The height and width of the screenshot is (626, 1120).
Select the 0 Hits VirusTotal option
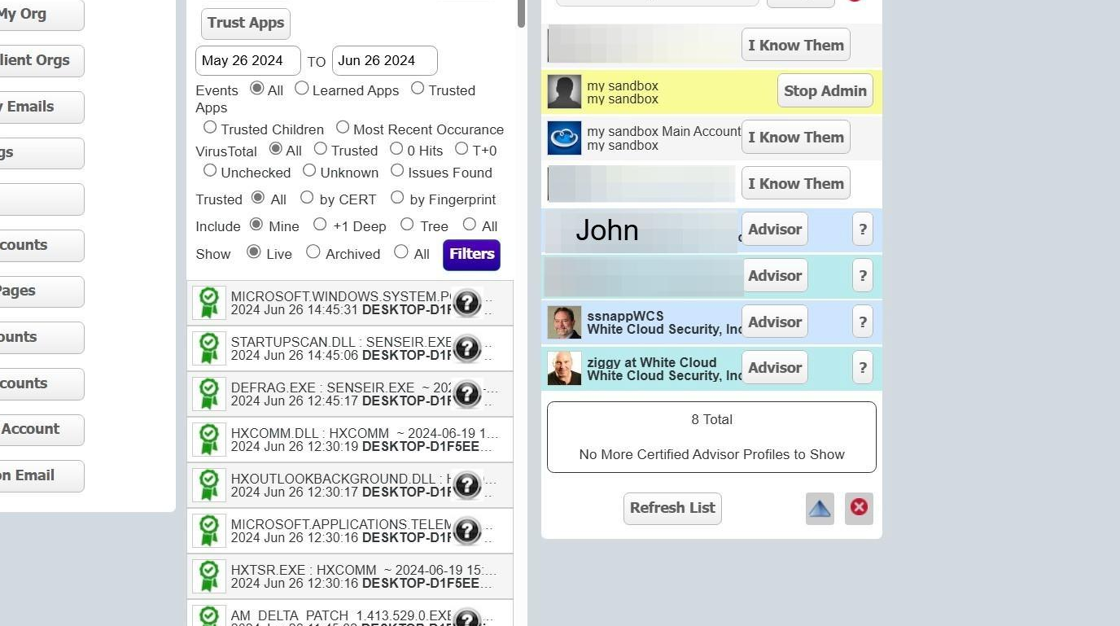point(395,149)
